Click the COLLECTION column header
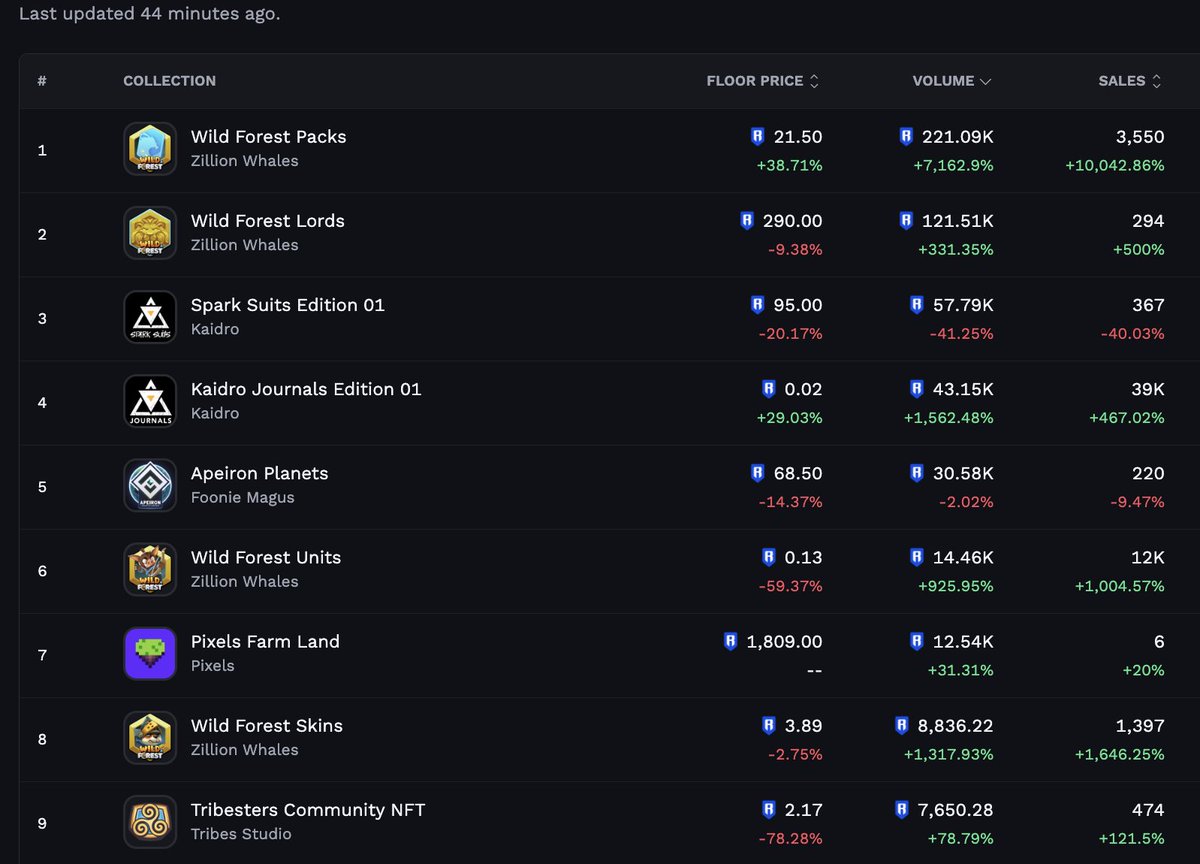Viewport: 1200px width, 864px height. [x=169, y=81]
